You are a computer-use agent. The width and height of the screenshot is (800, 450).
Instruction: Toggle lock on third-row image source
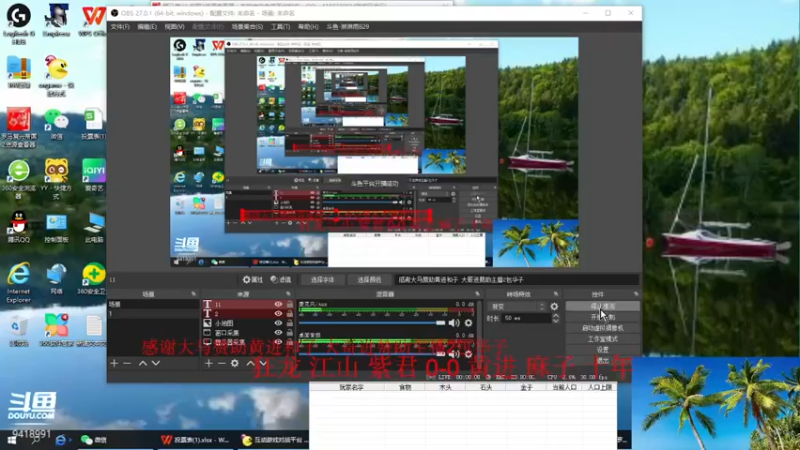tap(290, 323)
